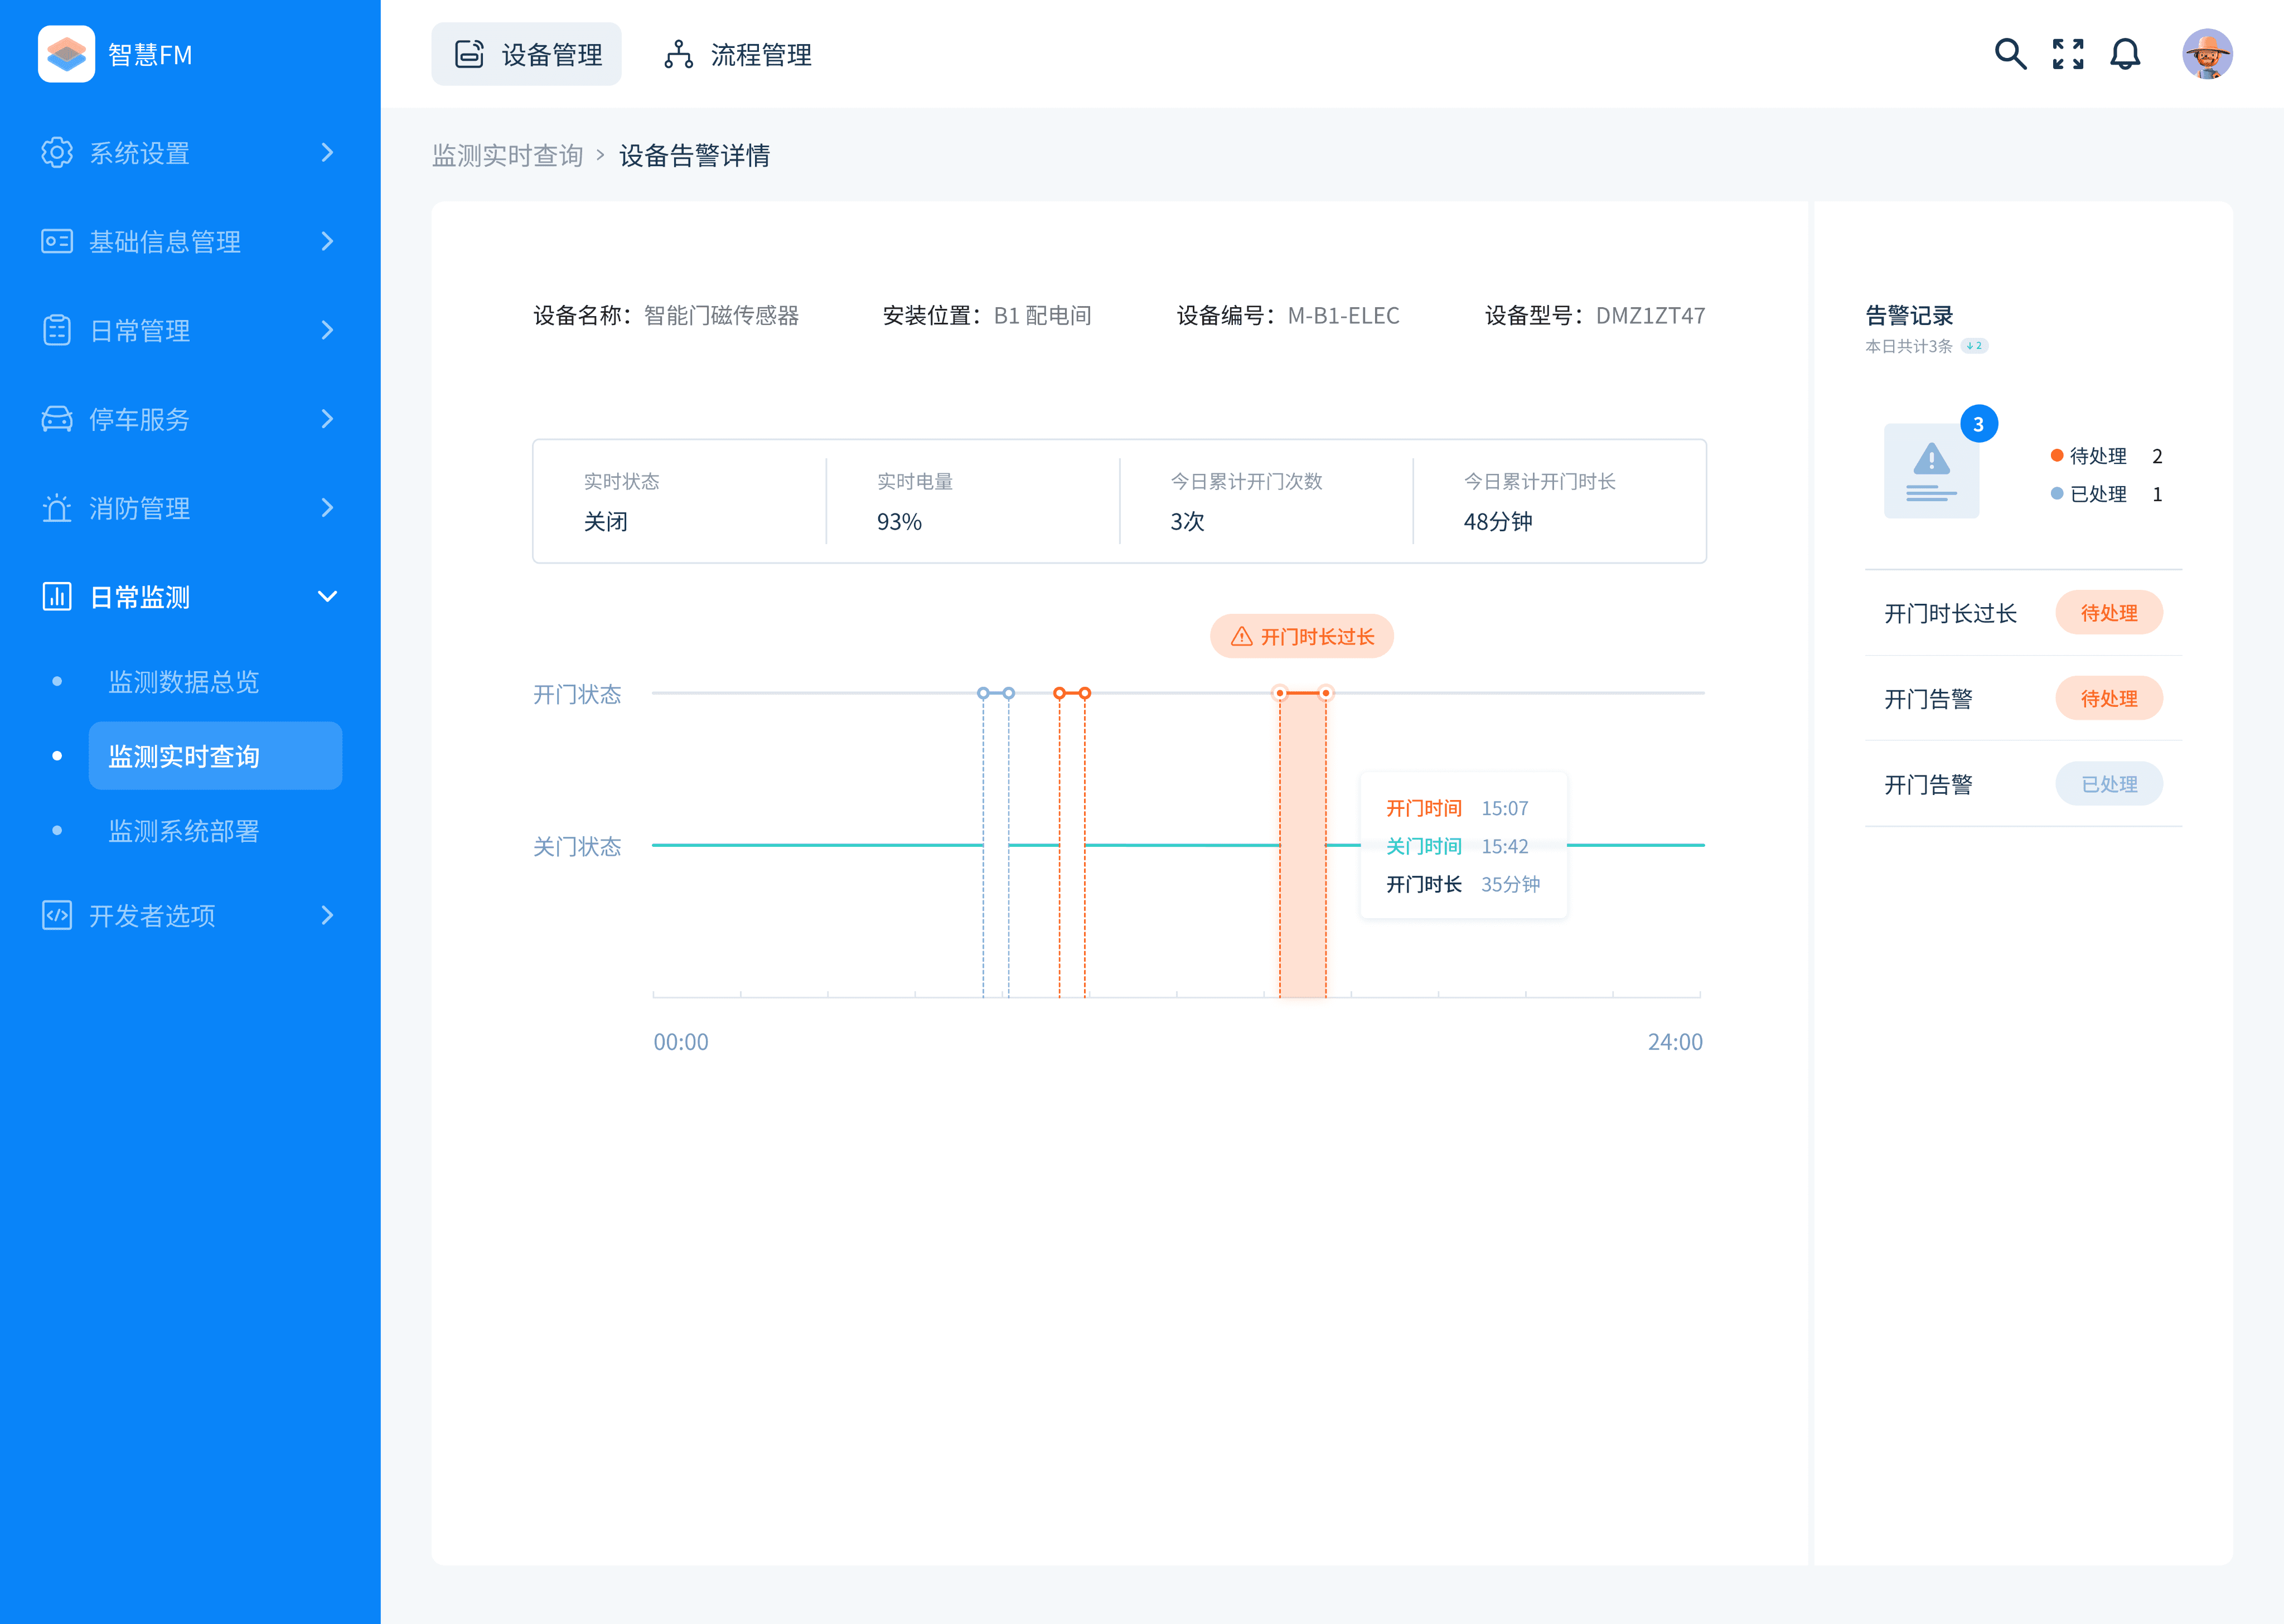The image size is (2284, 1624).
Task: Click the user avatar picture
Action: [2206, 54]
